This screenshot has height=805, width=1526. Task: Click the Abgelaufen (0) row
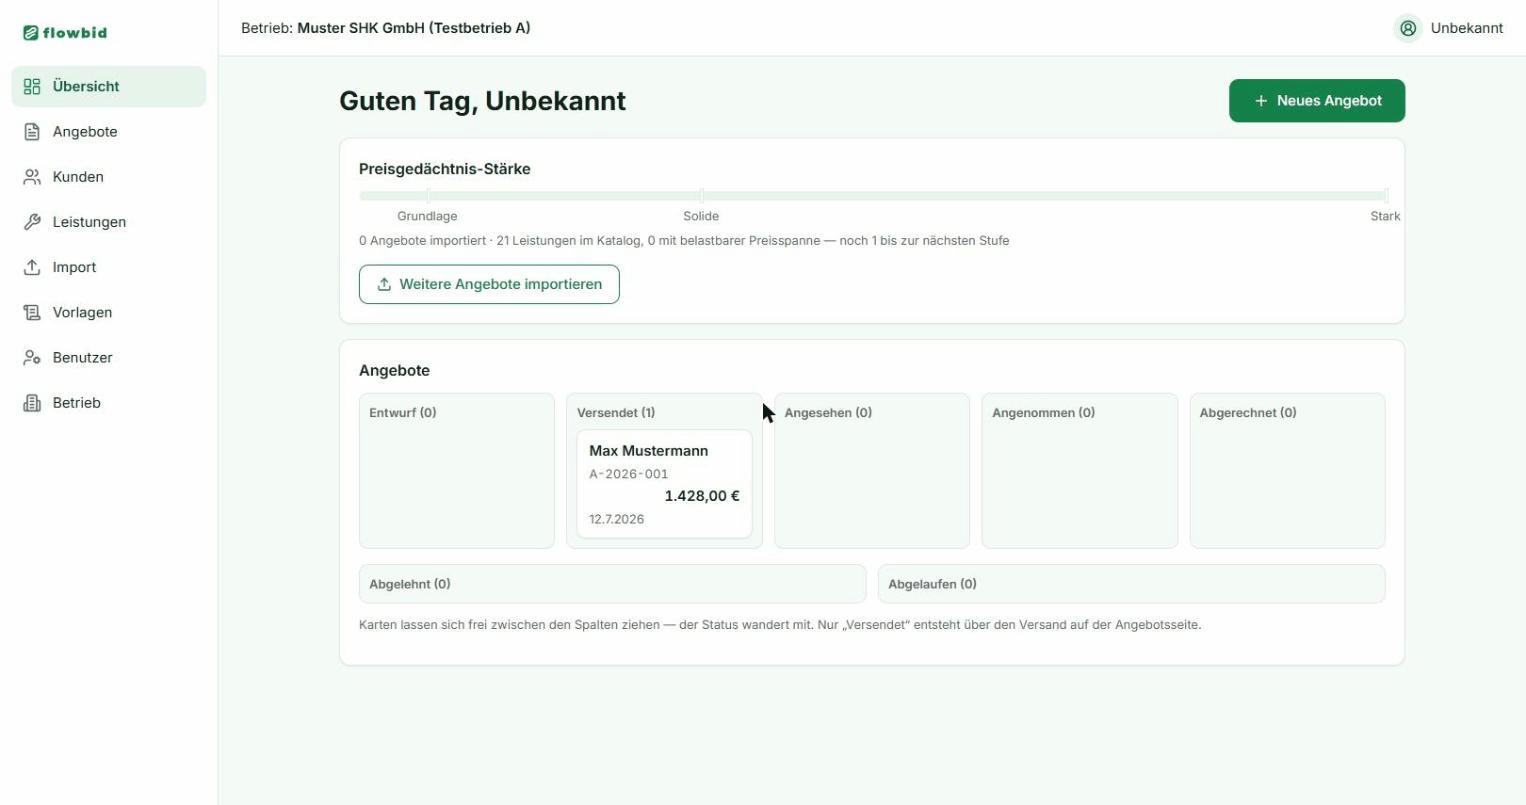point(1132,584)
